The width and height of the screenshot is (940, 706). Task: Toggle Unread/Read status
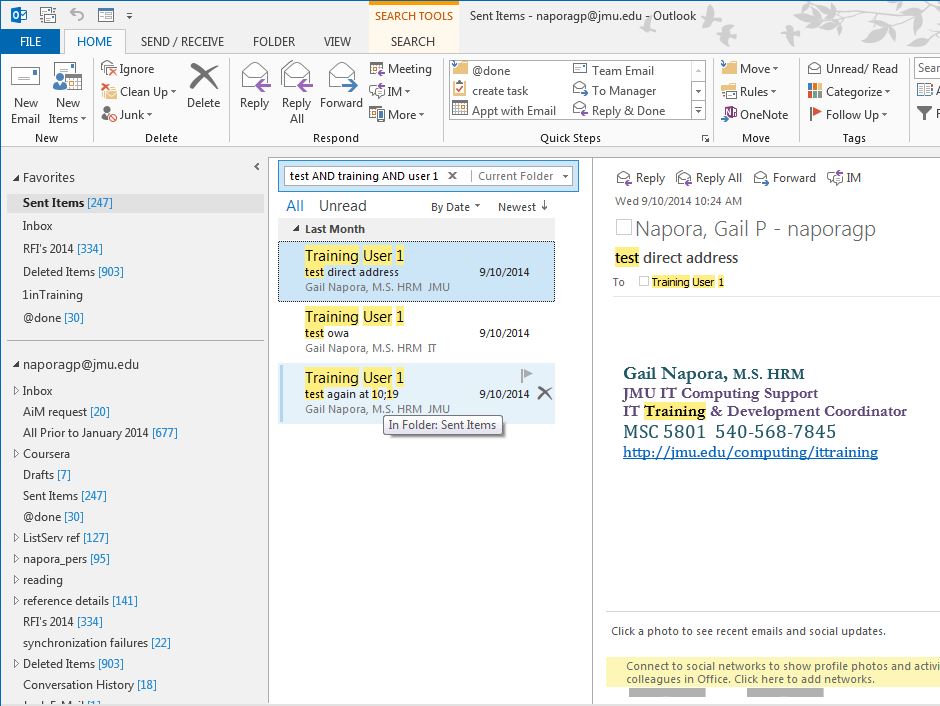click(x=852, y=68)
